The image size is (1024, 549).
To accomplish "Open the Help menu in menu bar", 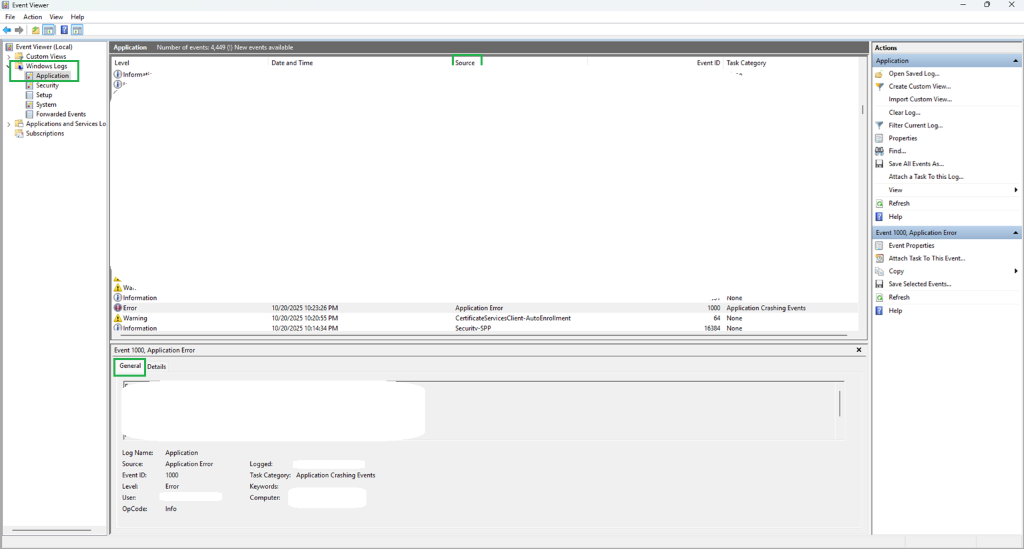I will point(77,17).
